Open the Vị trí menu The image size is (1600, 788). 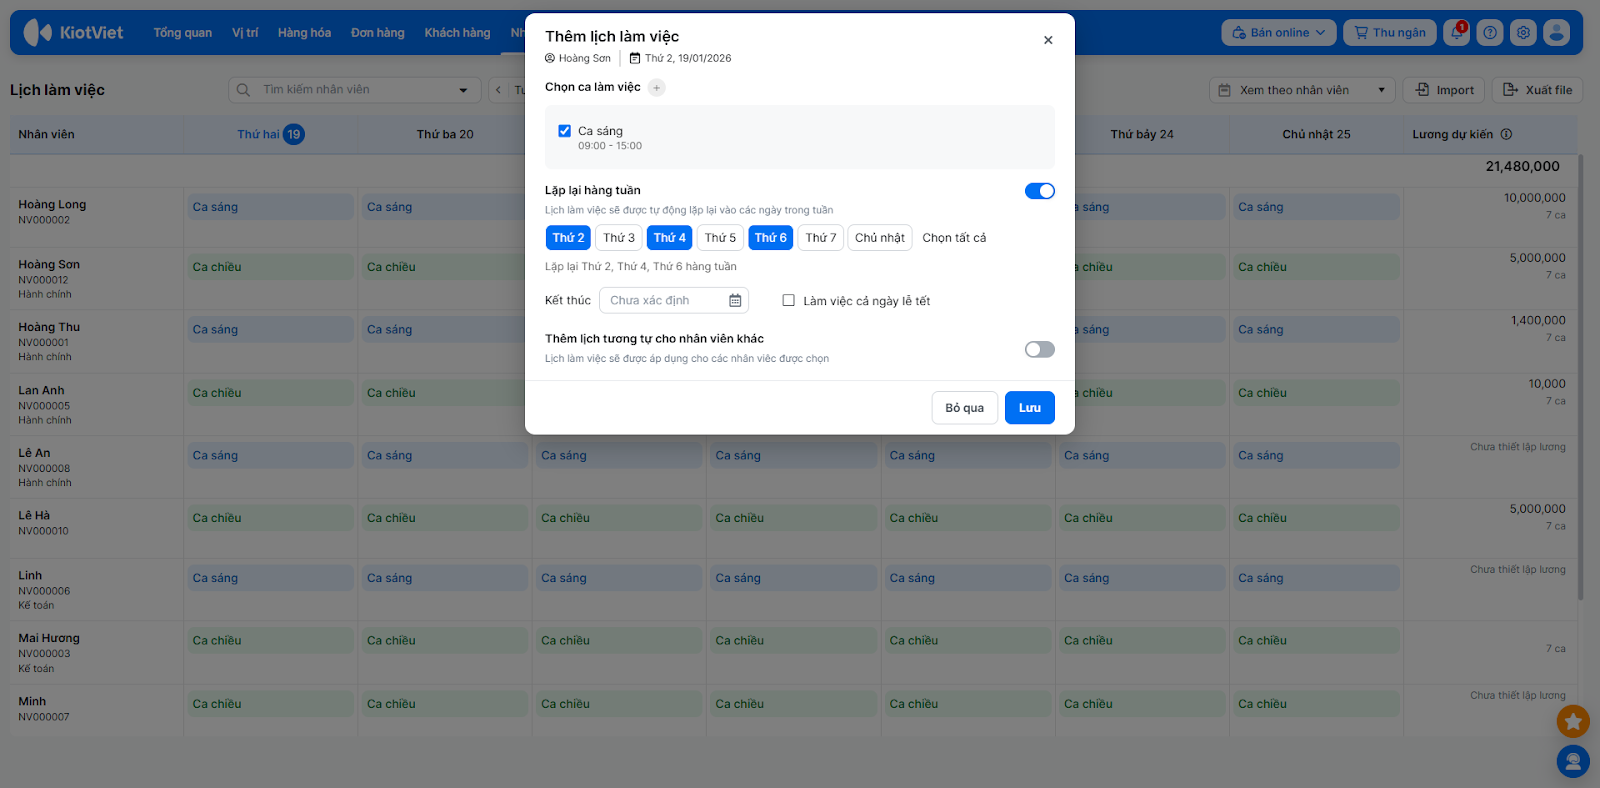point(245,33)
